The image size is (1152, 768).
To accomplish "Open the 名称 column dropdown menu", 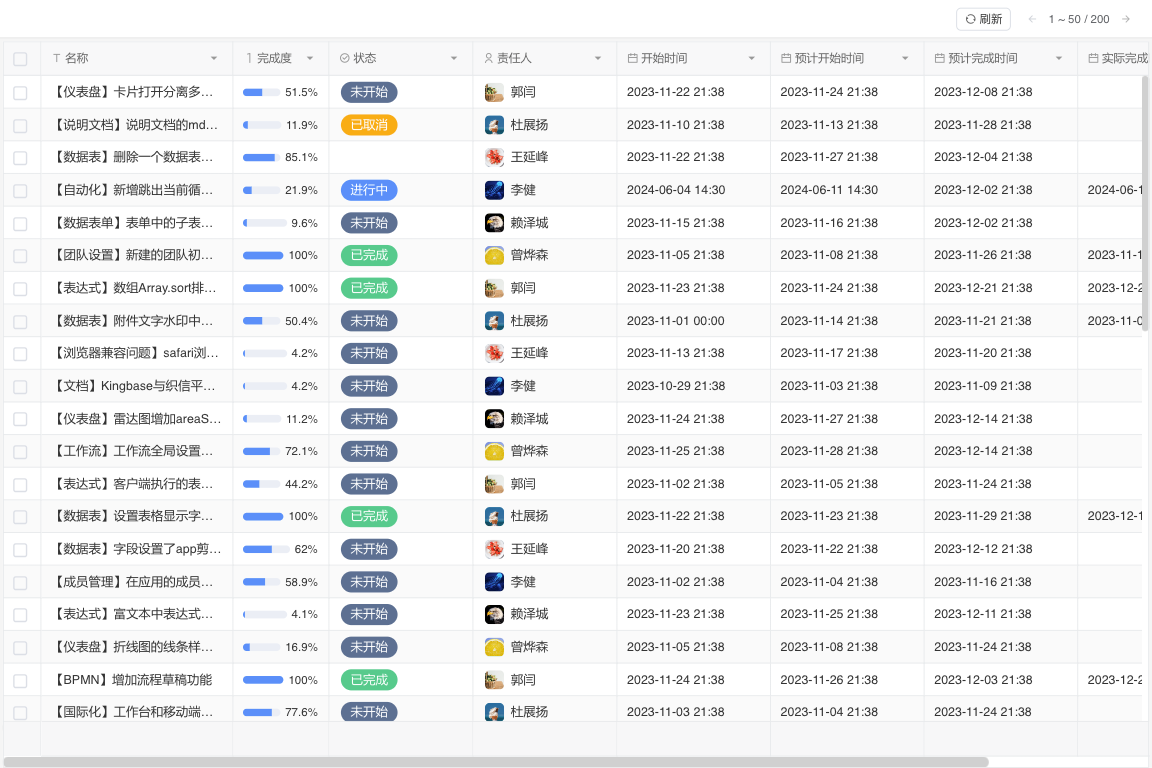I will [214, 58].
